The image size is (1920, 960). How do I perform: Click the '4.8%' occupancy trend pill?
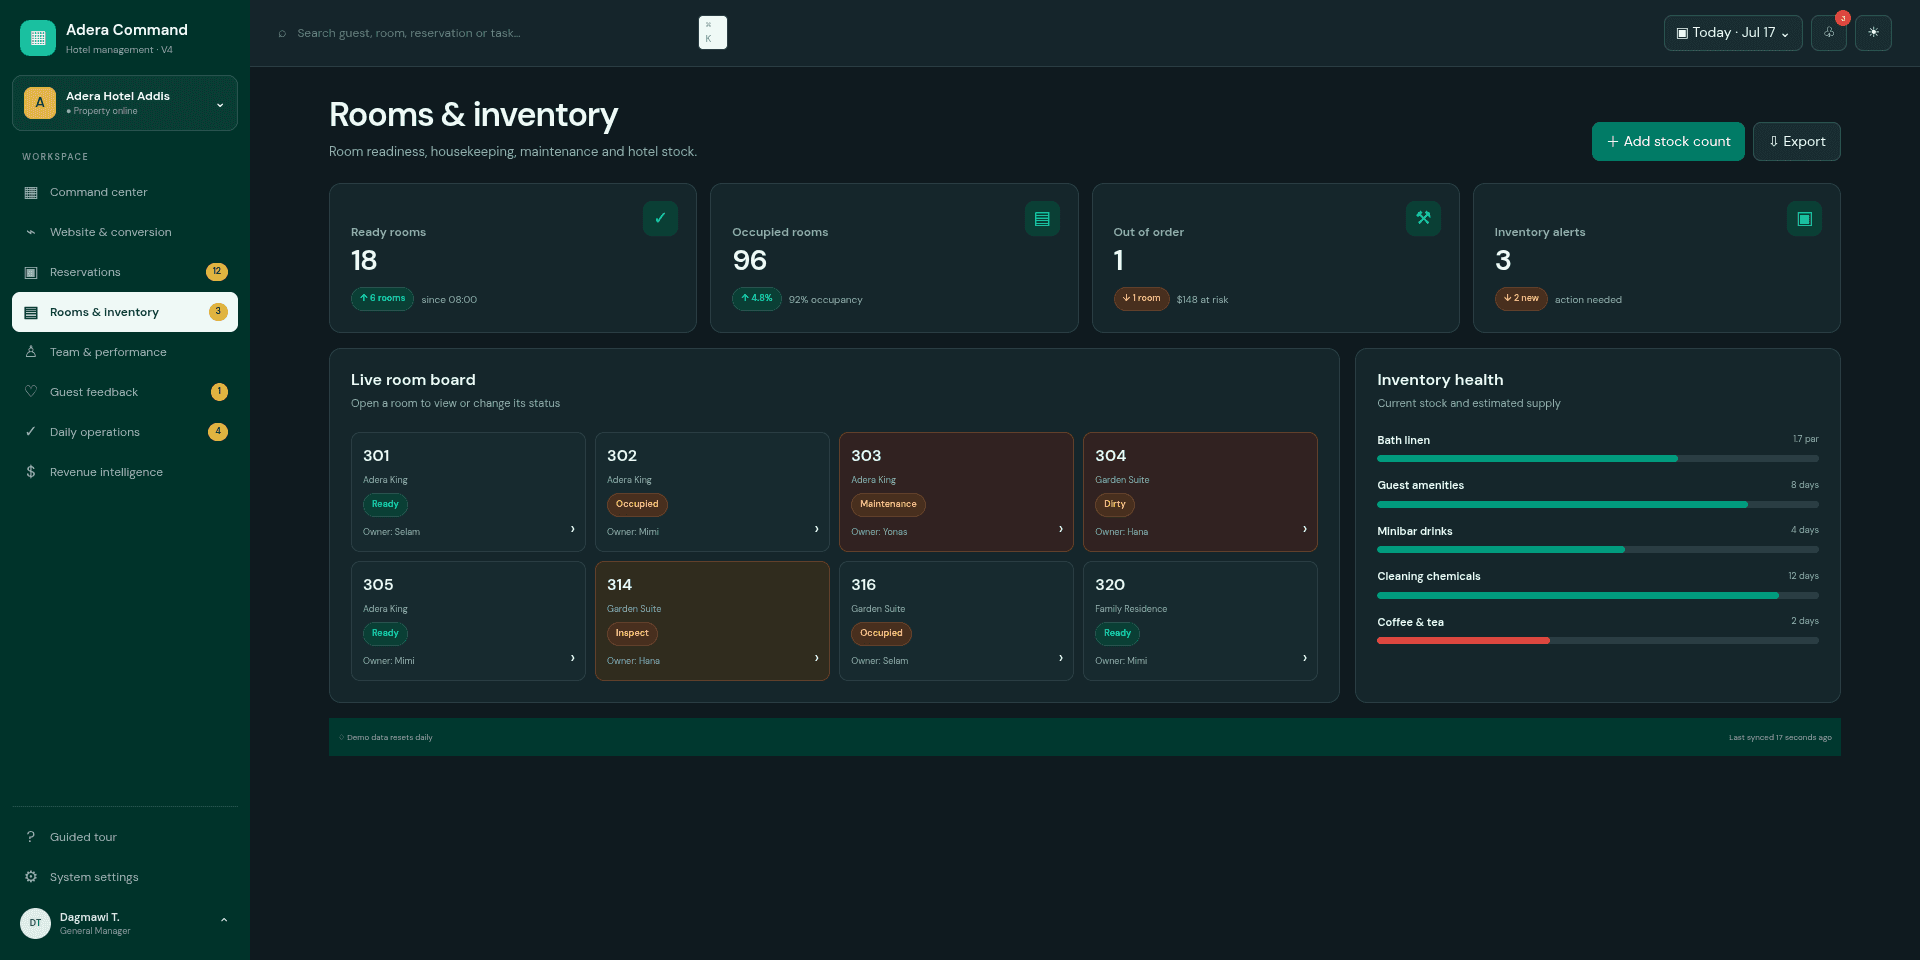[x=757, y=299]
